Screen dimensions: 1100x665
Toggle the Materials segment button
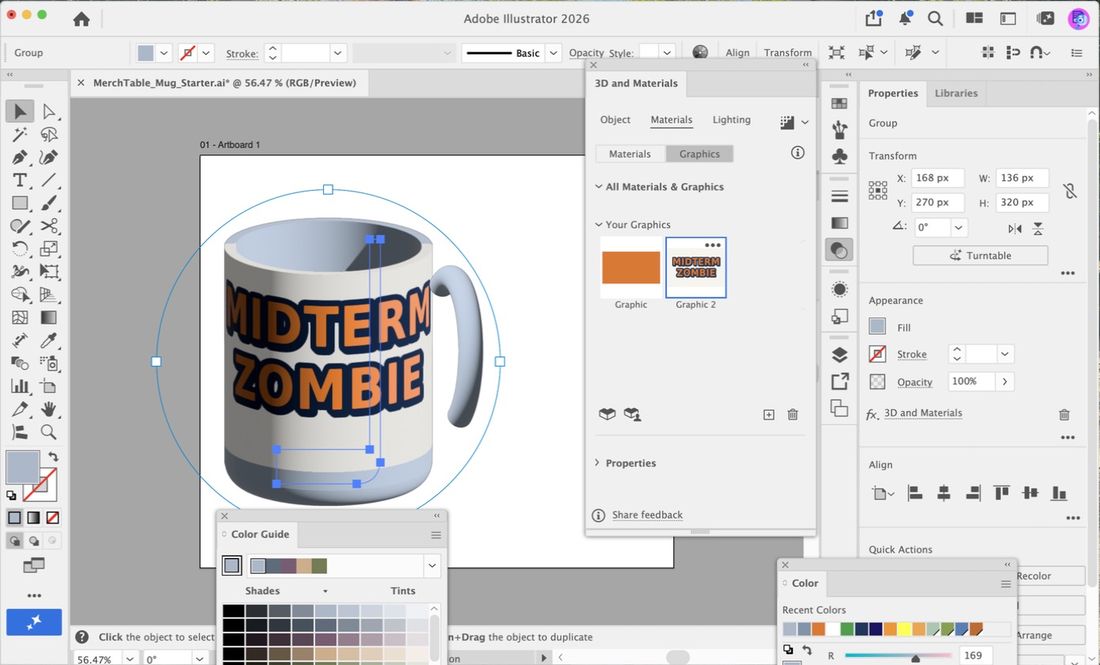coord(630,154)
